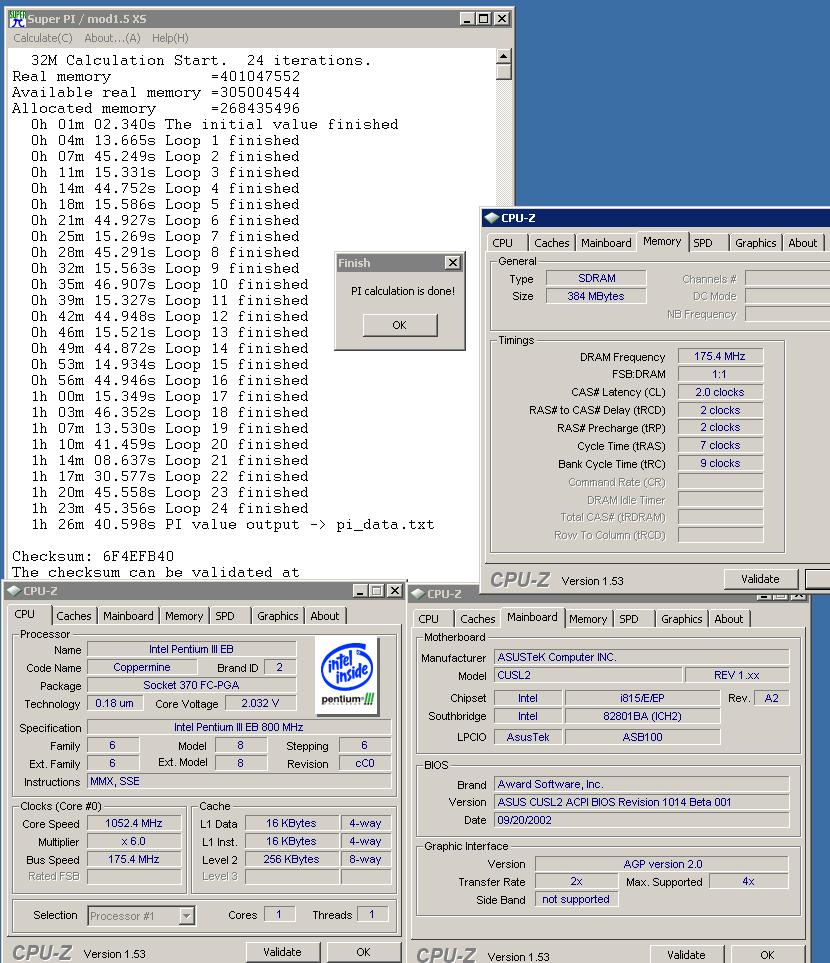Click the Bus Speed 175.4 MHz field
Image resolution: width=830 pixels, height=963 pixels.
coord(134,859)
